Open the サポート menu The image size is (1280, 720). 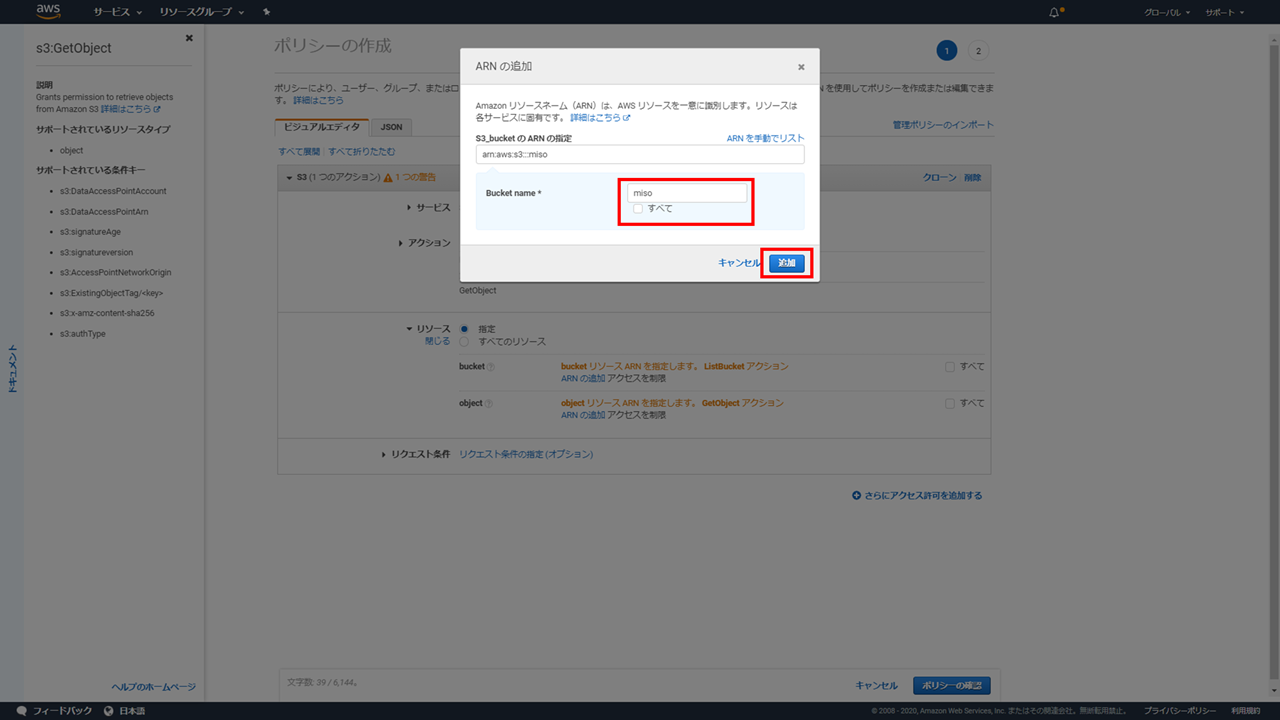(1224, 12)
